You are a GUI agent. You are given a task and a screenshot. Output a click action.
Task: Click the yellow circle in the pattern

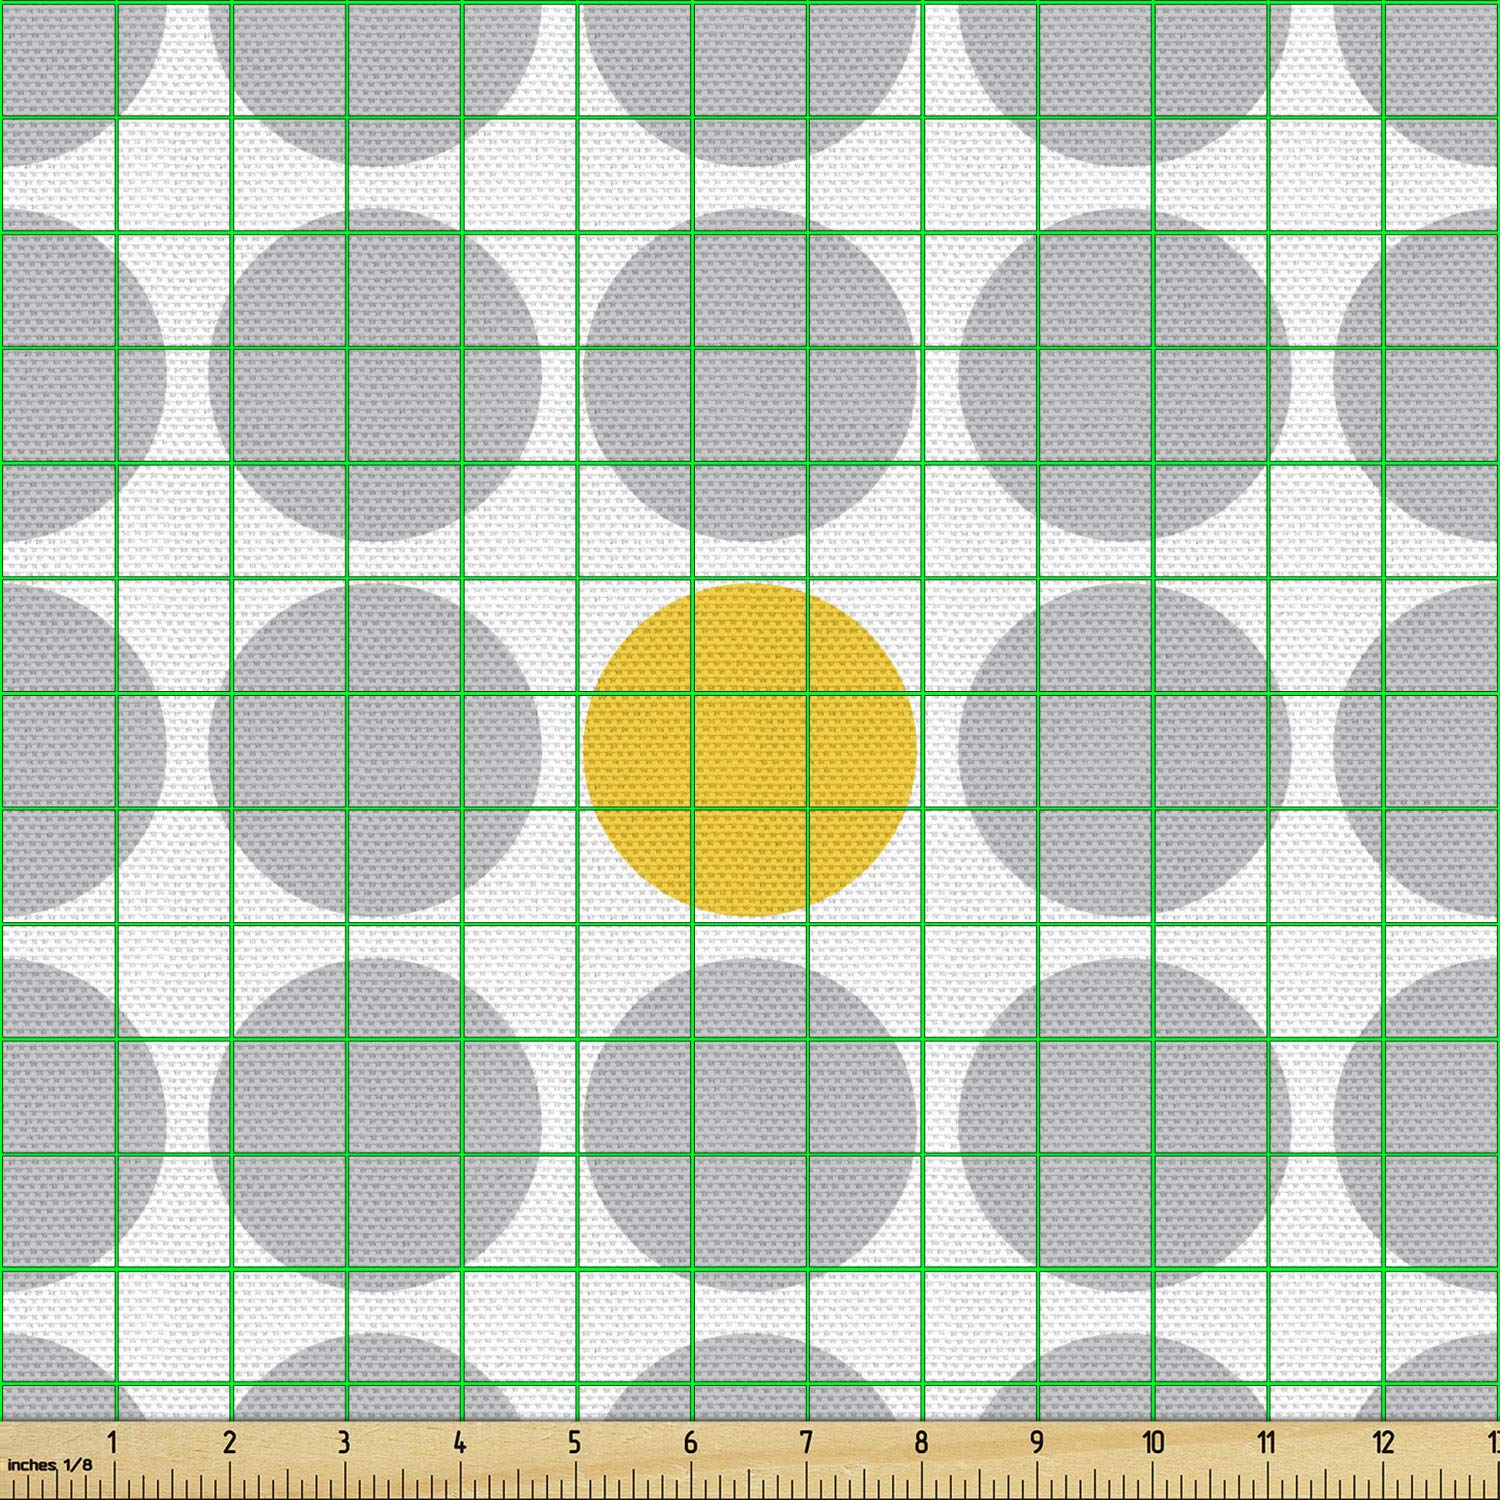pyautogui.click(x=750, y=750)
